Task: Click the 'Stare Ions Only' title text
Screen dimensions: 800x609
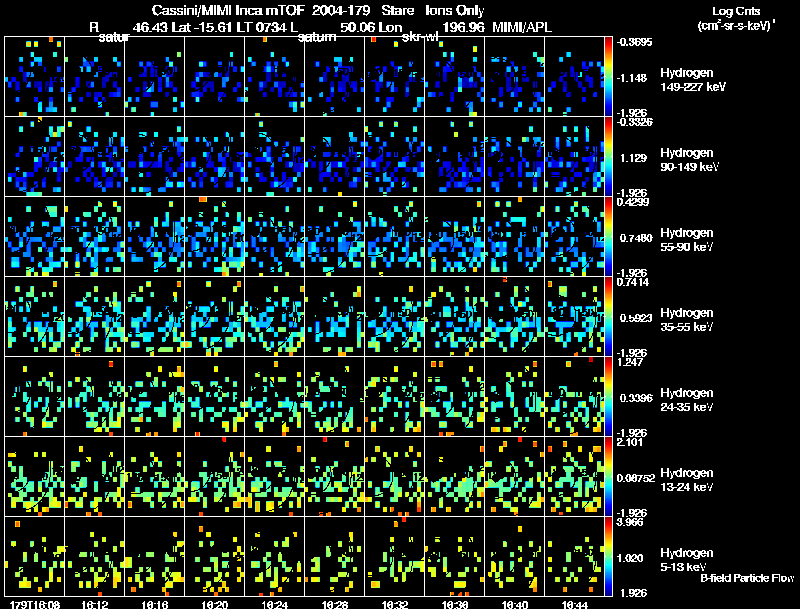Action: point(433,10)
